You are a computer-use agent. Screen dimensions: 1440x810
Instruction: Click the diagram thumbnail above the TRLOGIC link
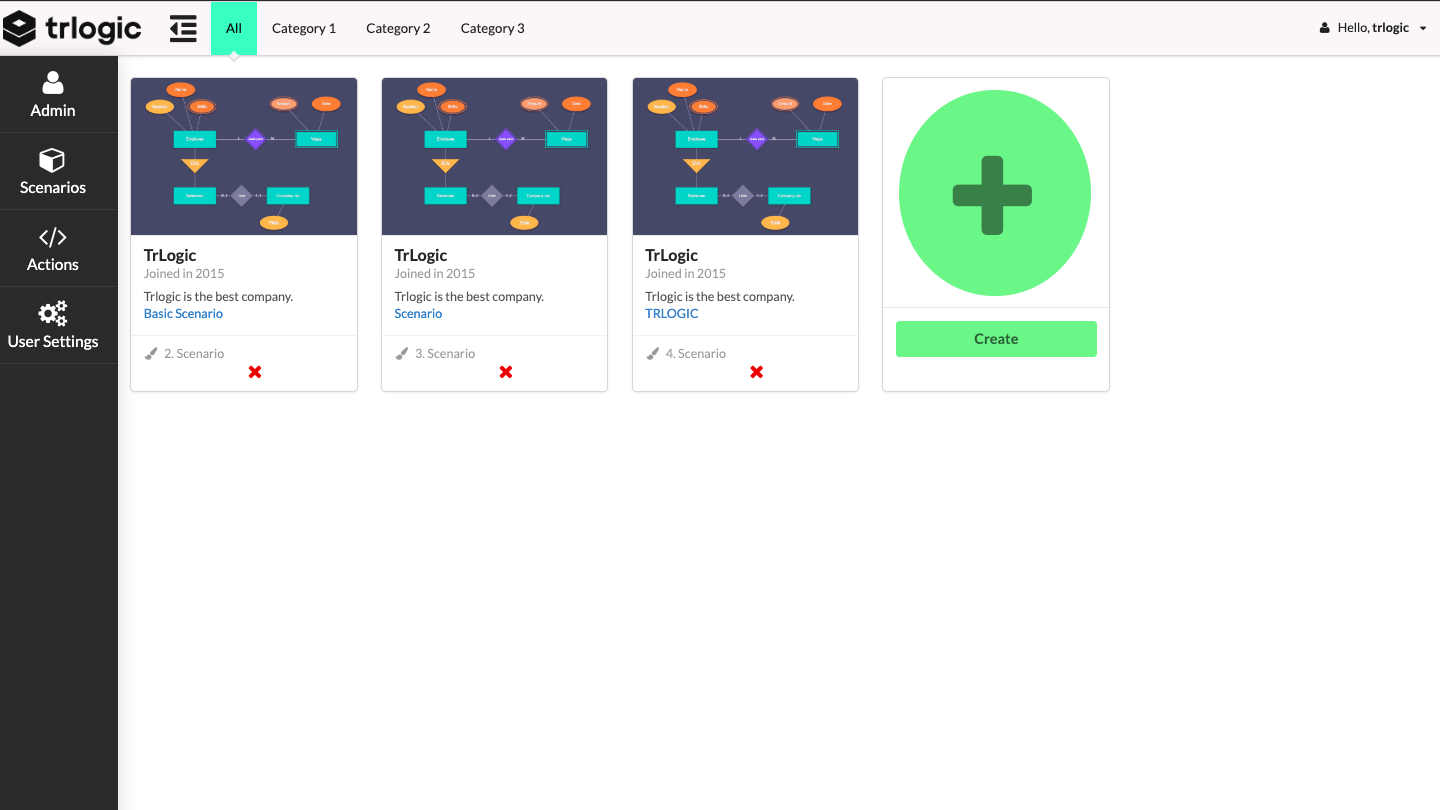point(746,156)
